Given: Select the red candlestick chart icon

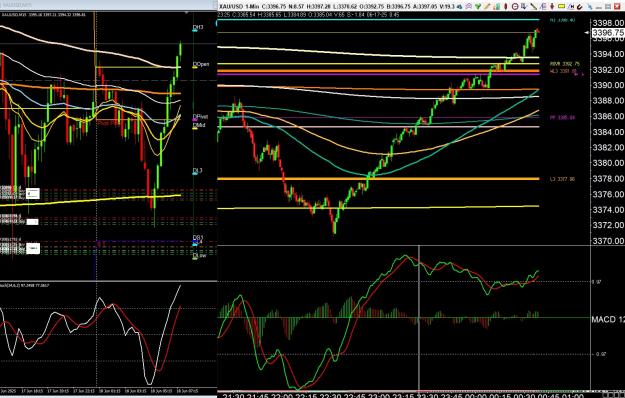Looking at the screenshot, I should pos(505,6).
